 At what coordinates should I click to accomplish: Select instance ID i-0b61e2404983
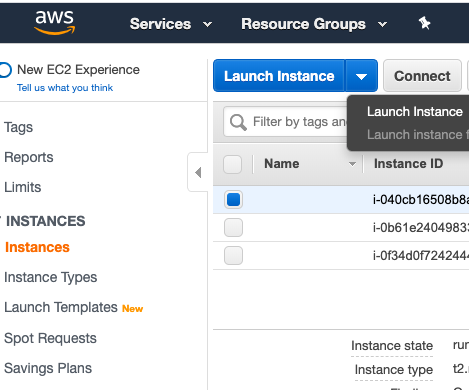coord(421,228)
